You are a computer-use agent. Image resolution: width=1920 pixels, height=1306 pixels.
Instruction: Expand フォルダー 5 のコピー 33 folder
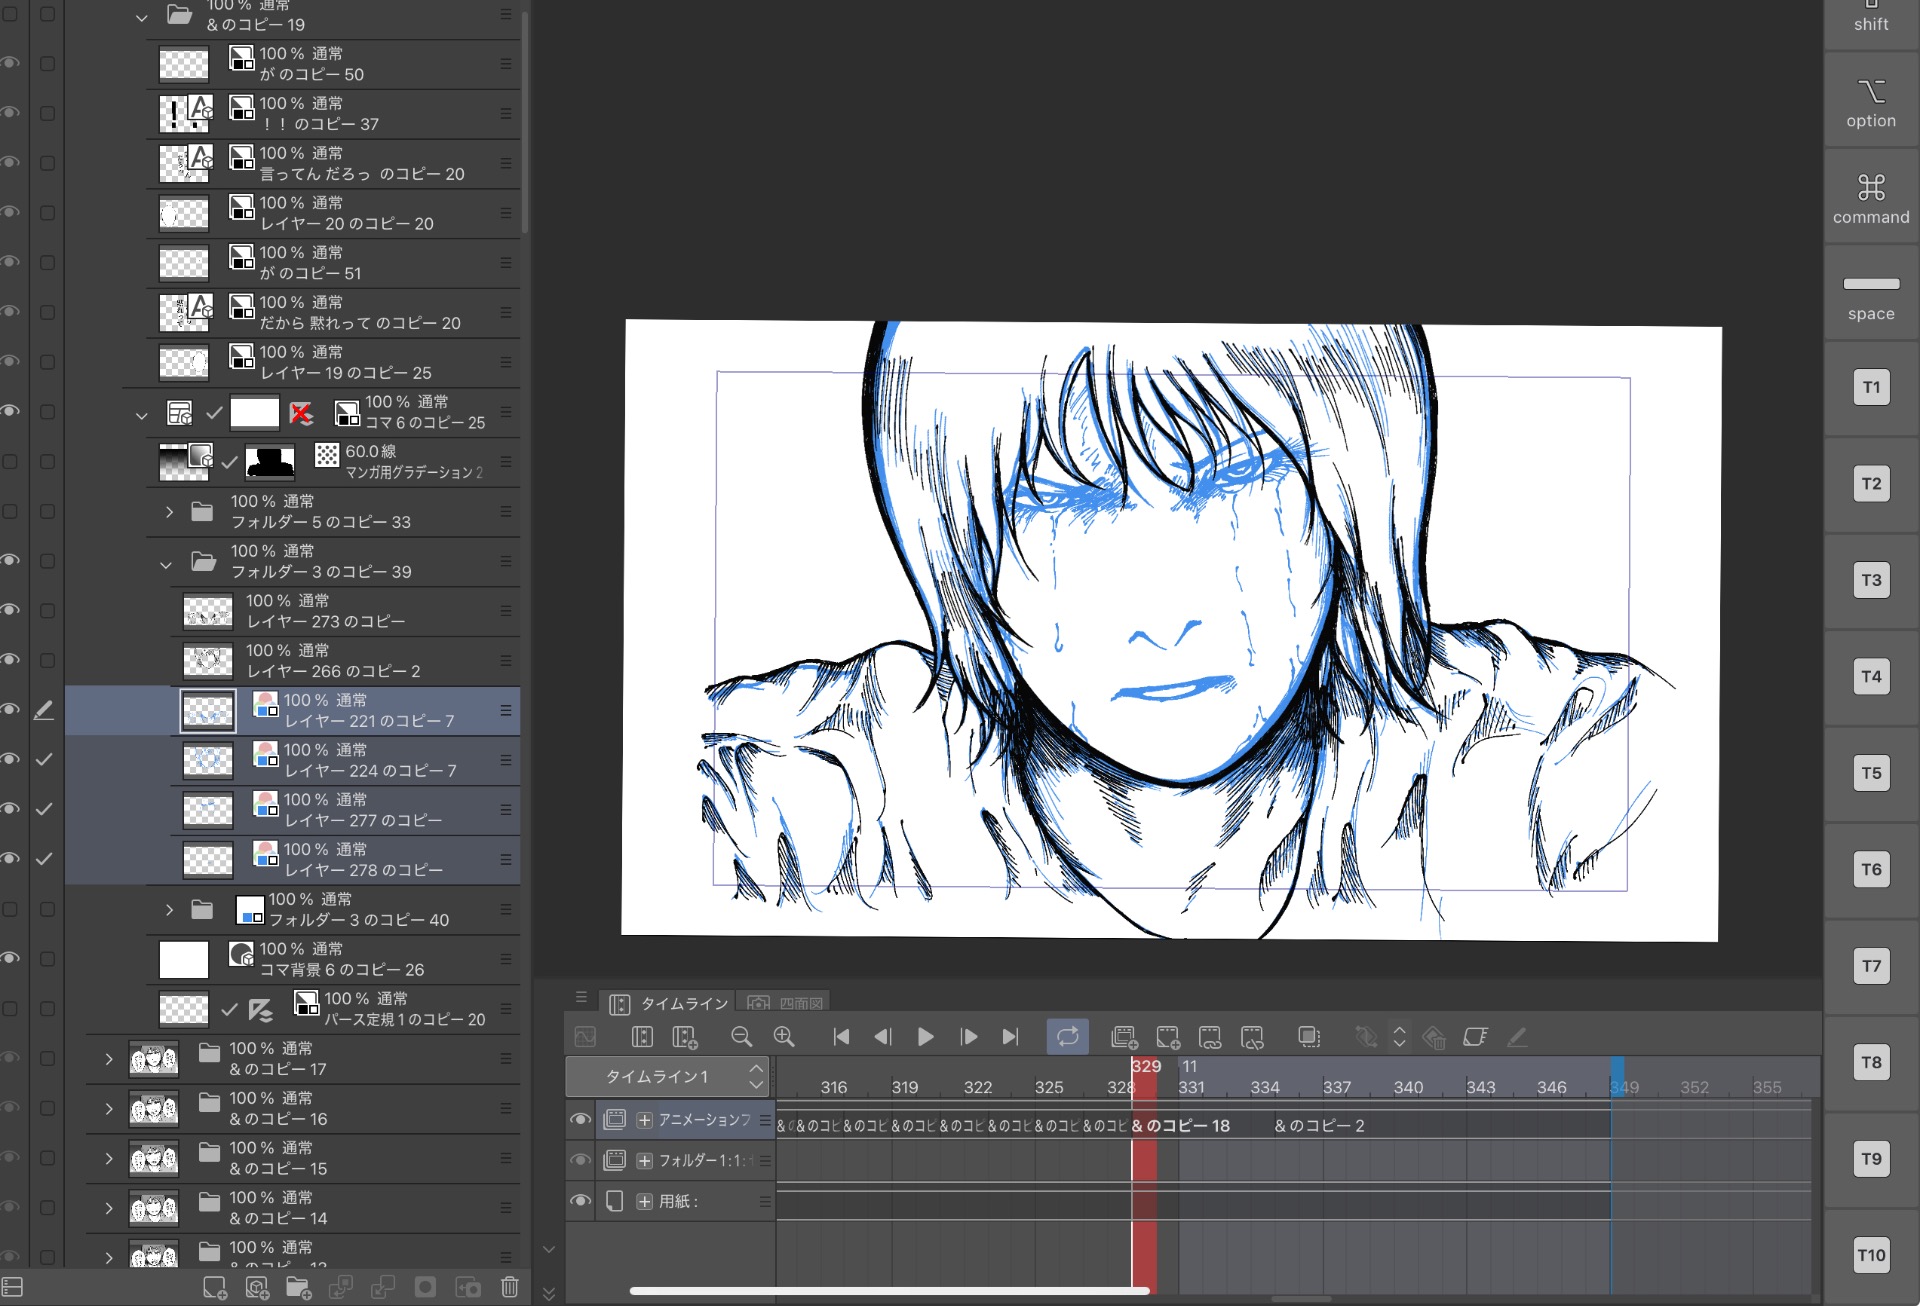pyautogui.click(x=169, y=512)
